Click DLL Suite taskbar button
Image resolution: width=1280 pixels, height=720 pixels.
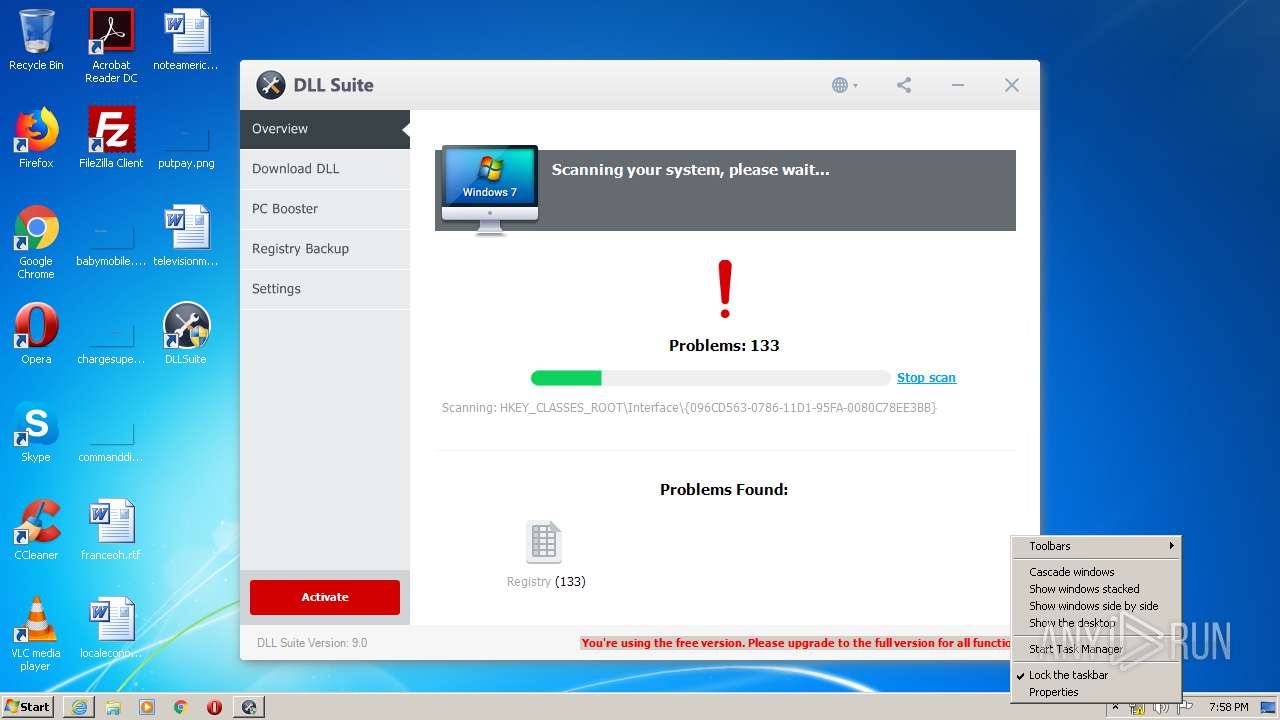(x=249, y=707)
